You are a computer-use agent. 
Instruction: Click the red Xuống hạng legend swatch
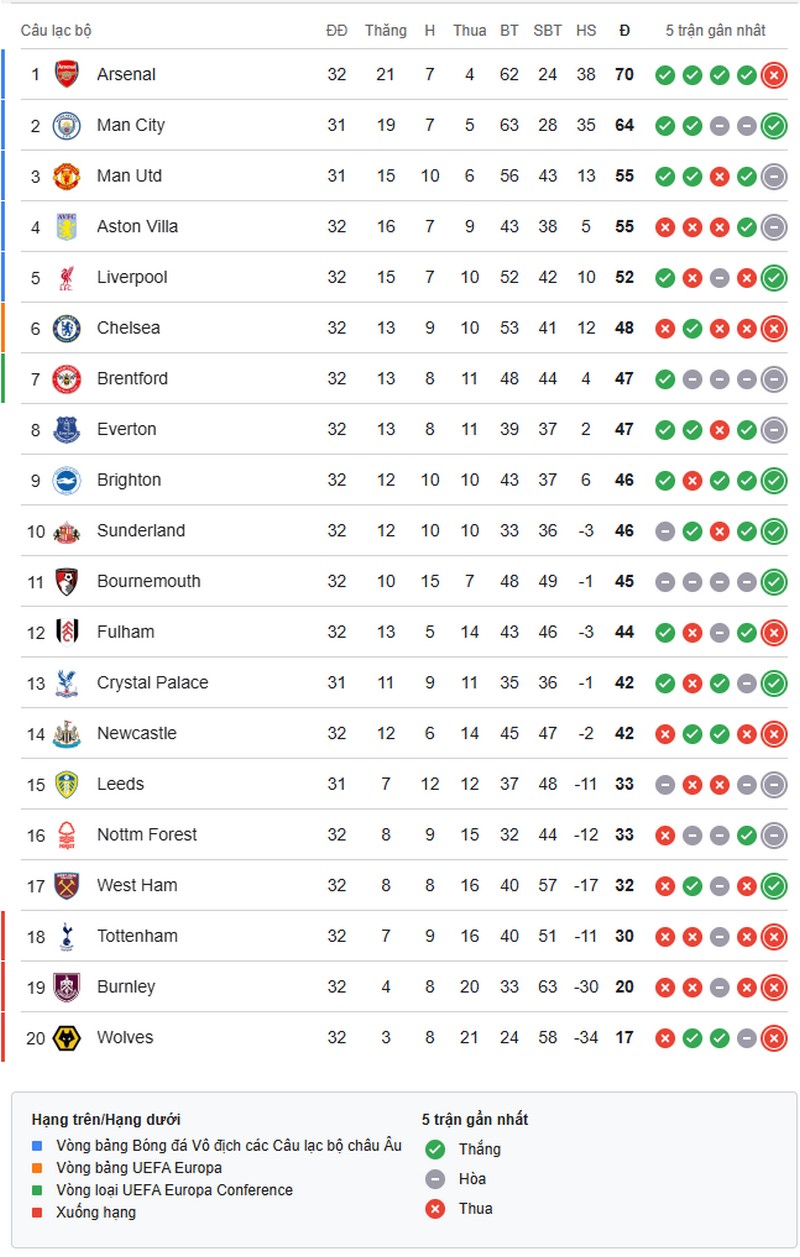click(x=37, y=1212)
